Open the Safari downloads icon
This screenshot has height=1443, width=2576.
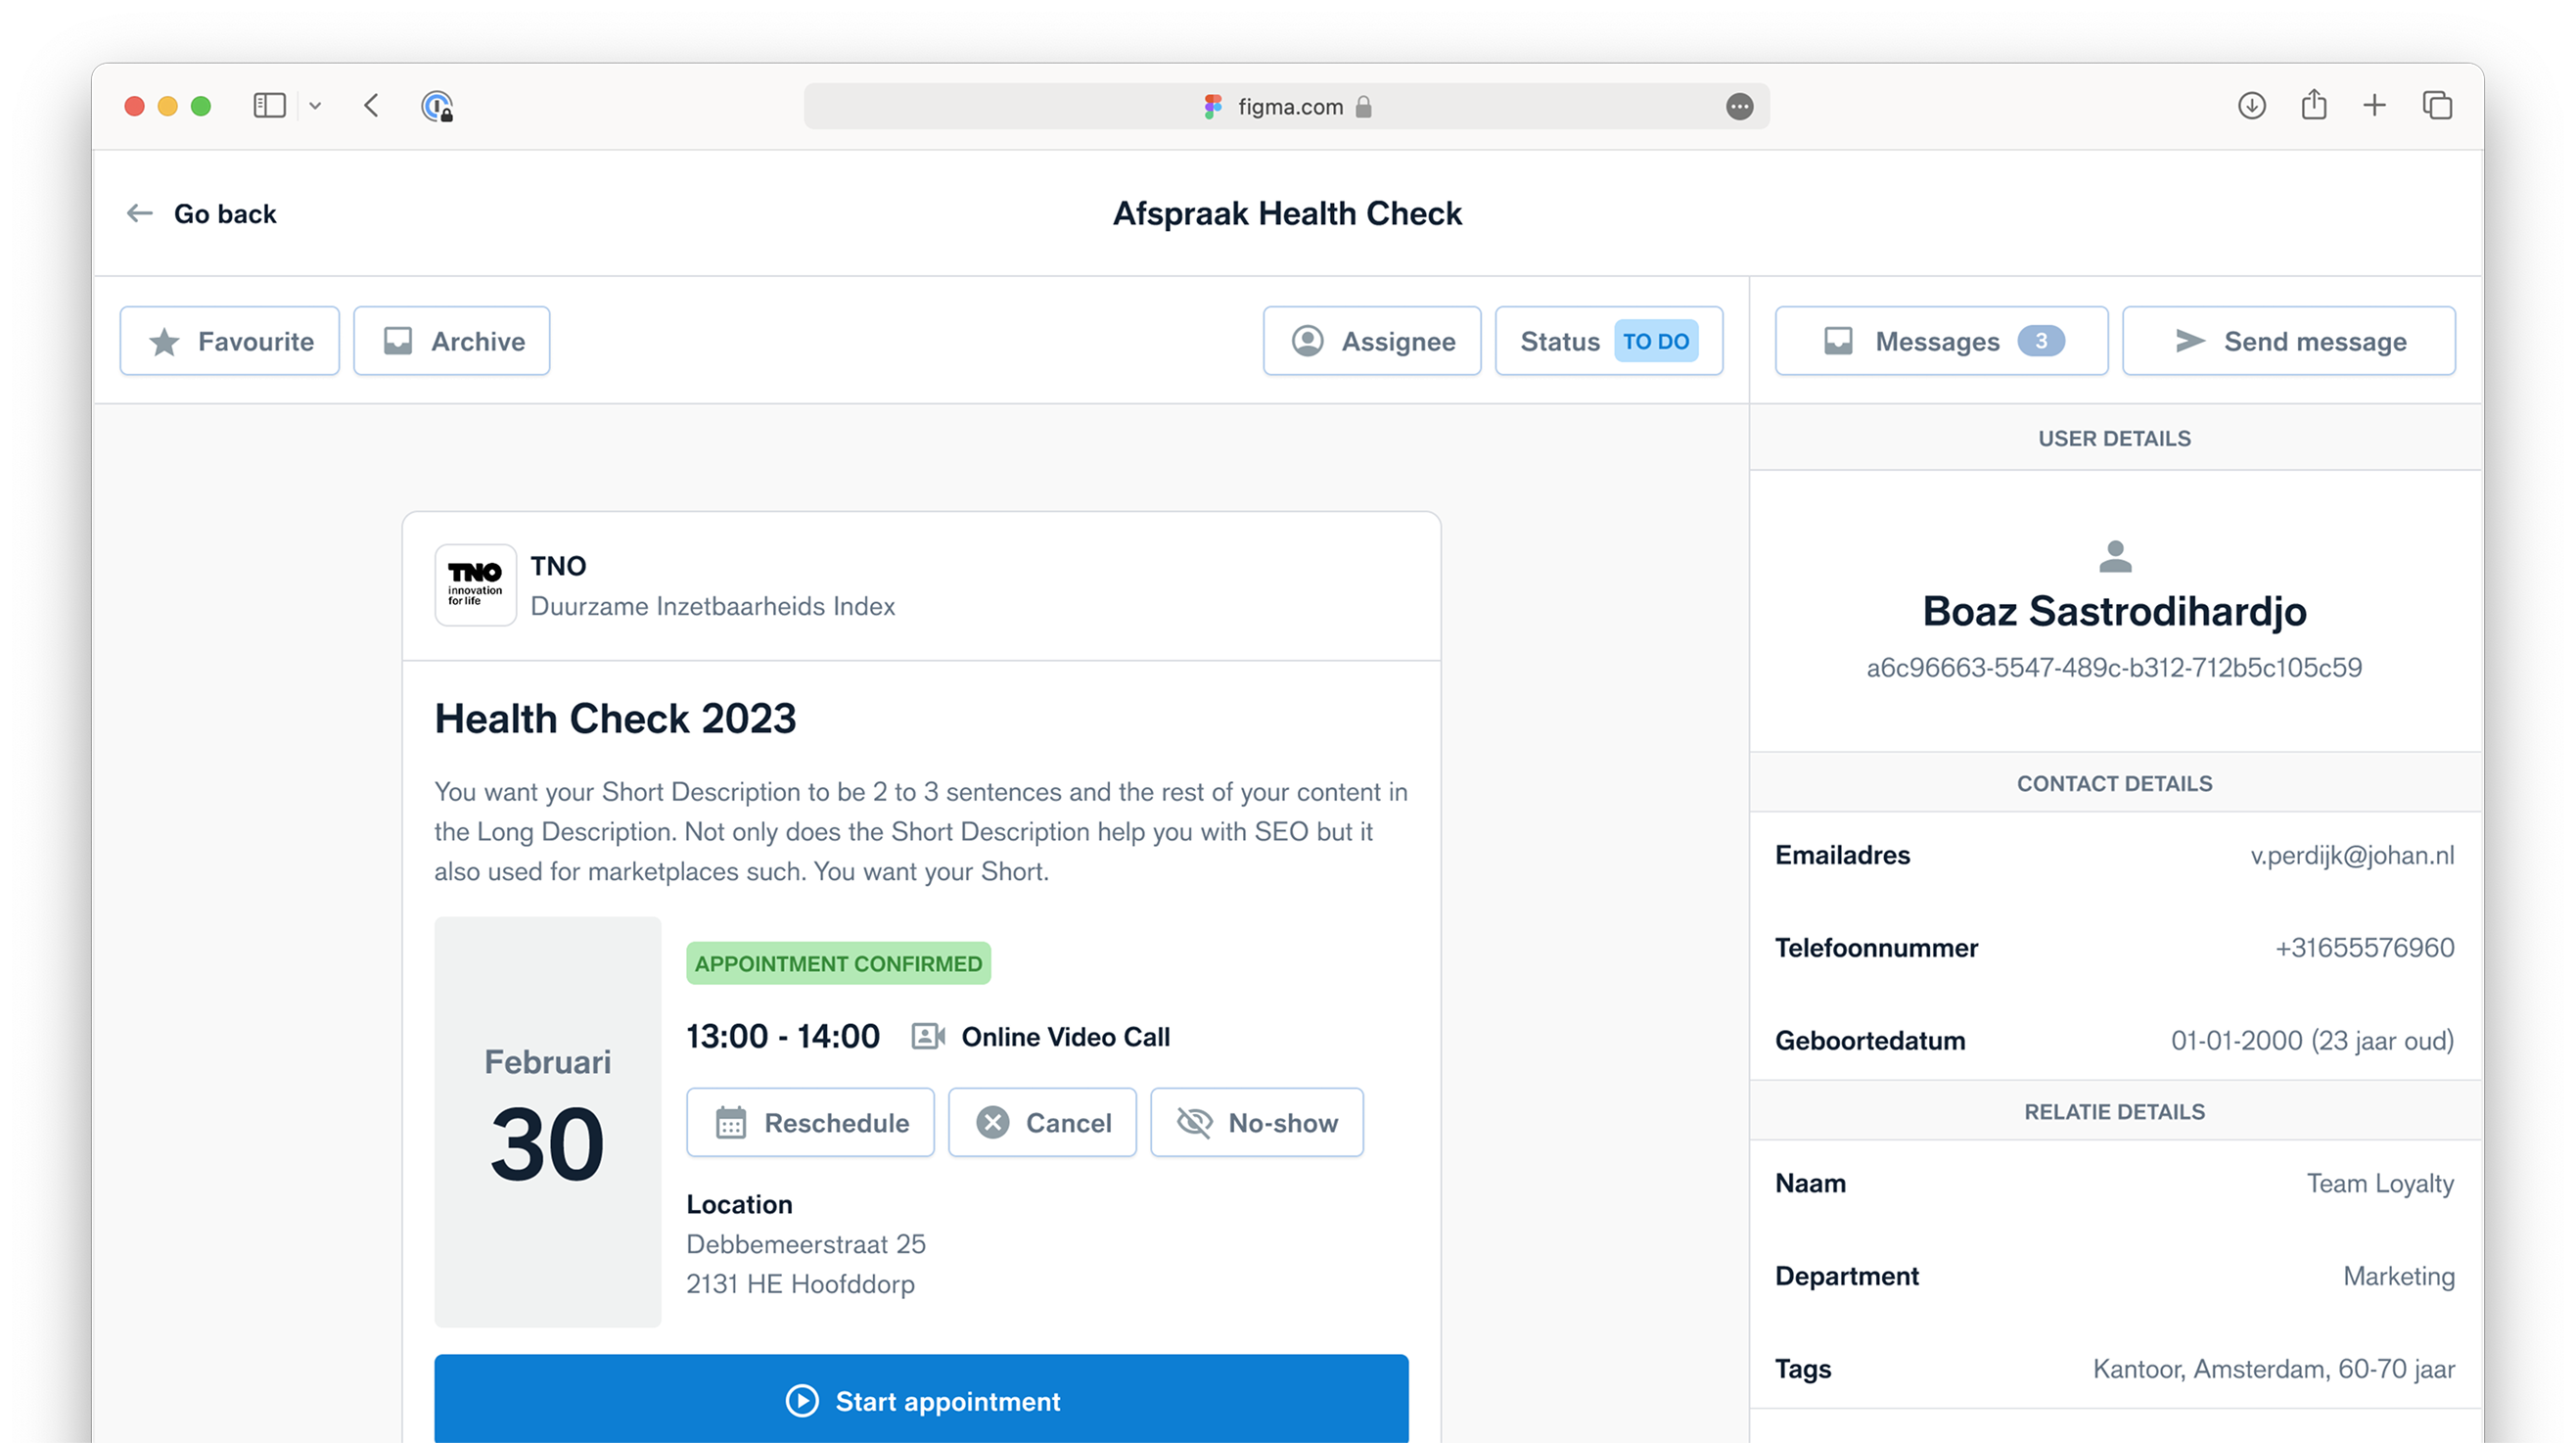2251,105
